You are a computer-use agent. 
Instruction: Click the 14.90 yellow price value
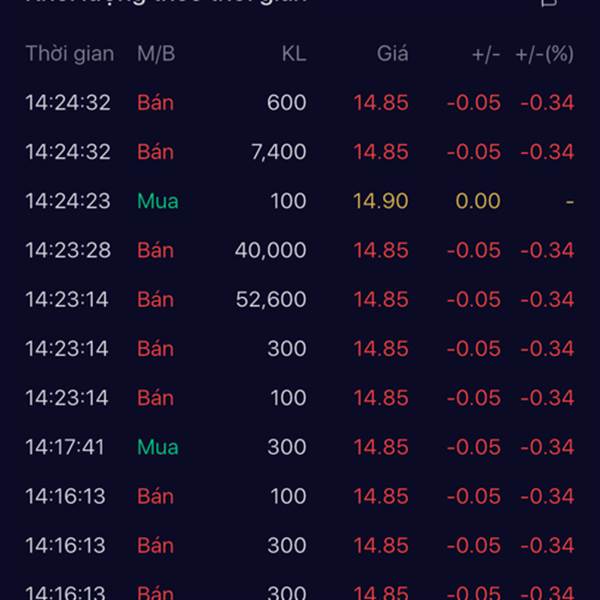(x=380, y=201)
